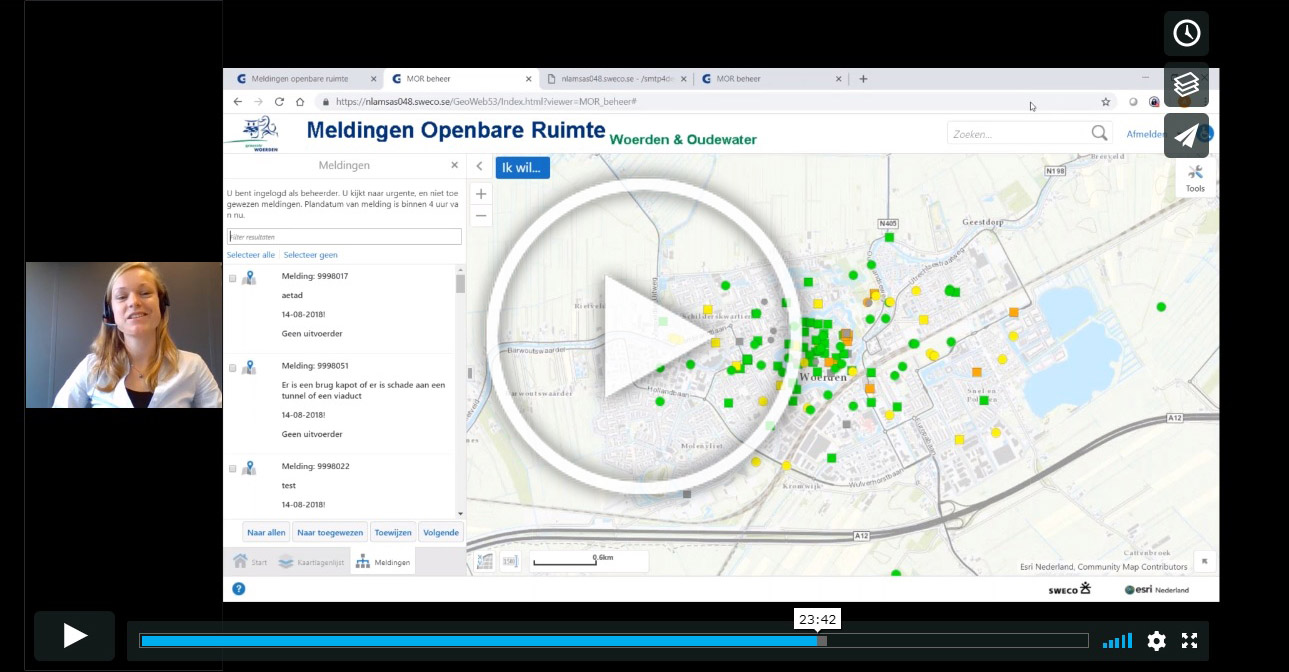Adjust the volume bars in the player
Viewport: 1289px width, 672px height.
1117,641
